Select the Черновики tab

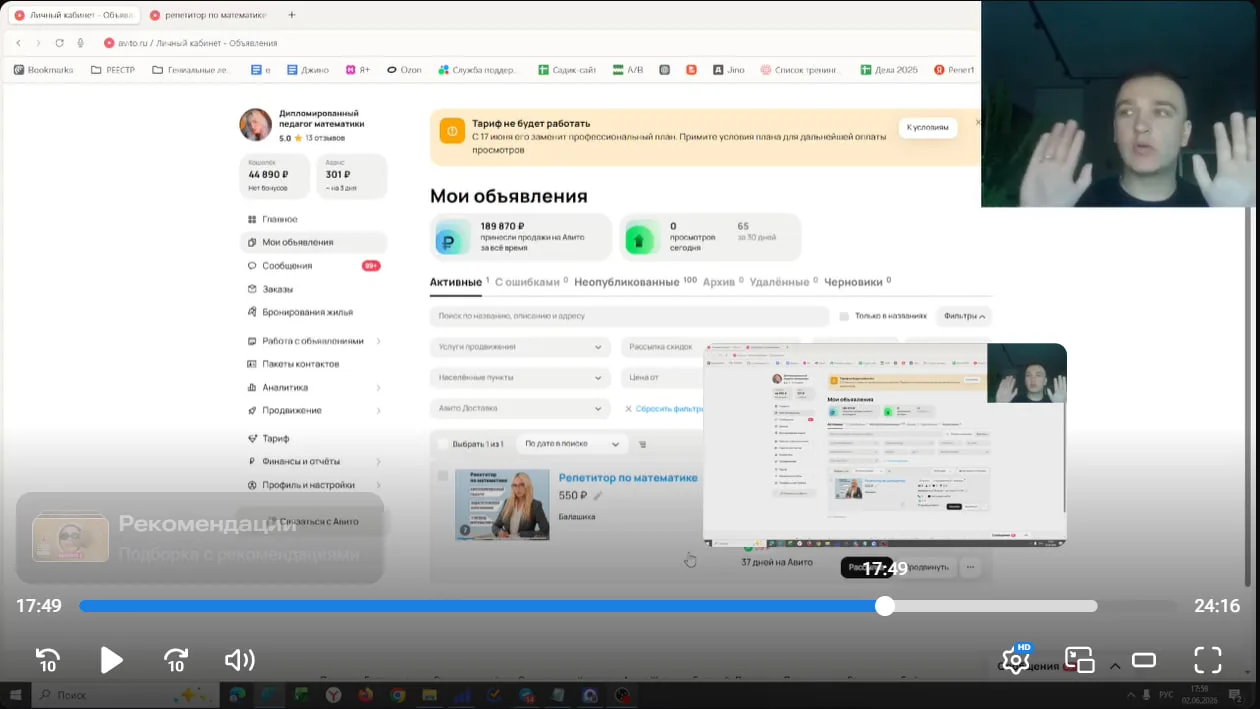[x=853, y=282]
